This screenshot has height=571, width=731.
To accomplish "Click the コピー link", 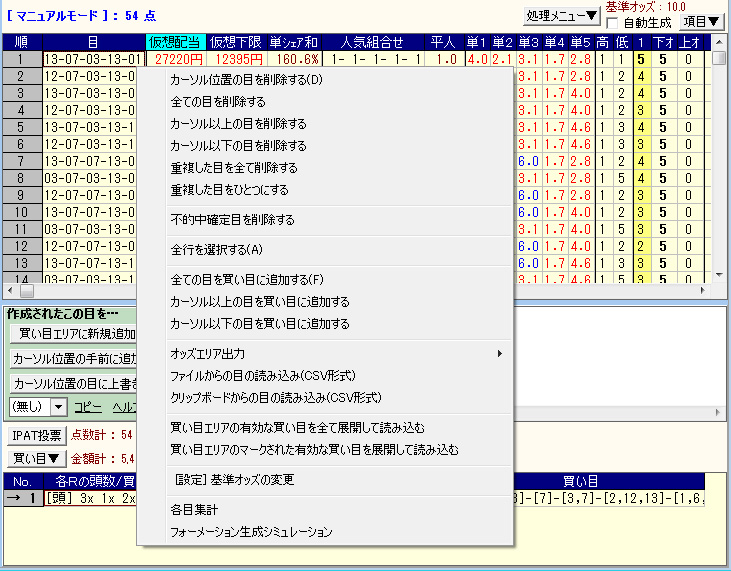I will tap(88, 407).
